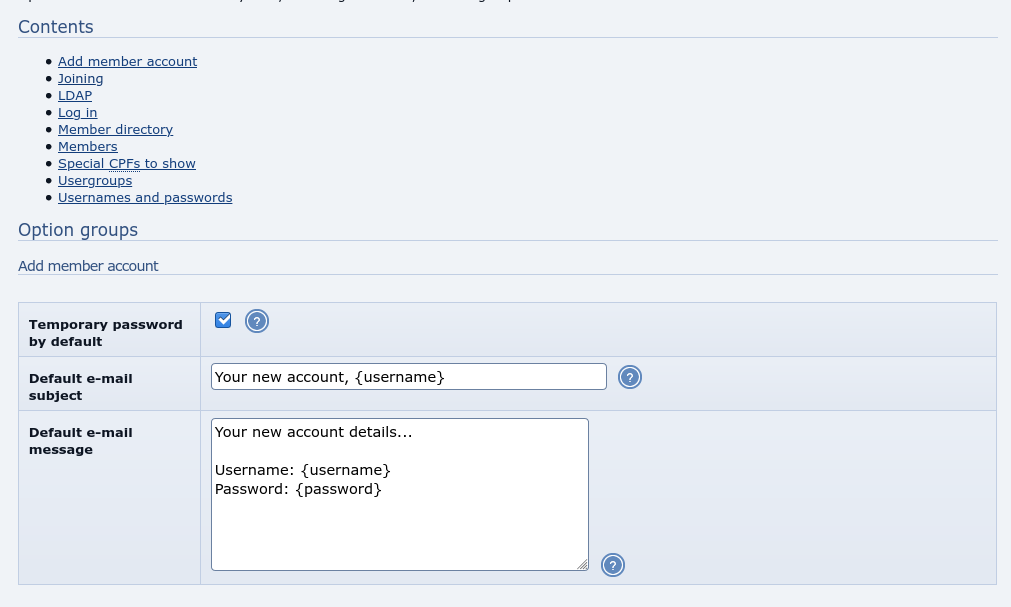Image resolution: width=1011 pixels, height=607 pixels.
Task: Open Usernames and passwords link
Action: [145, 197]
